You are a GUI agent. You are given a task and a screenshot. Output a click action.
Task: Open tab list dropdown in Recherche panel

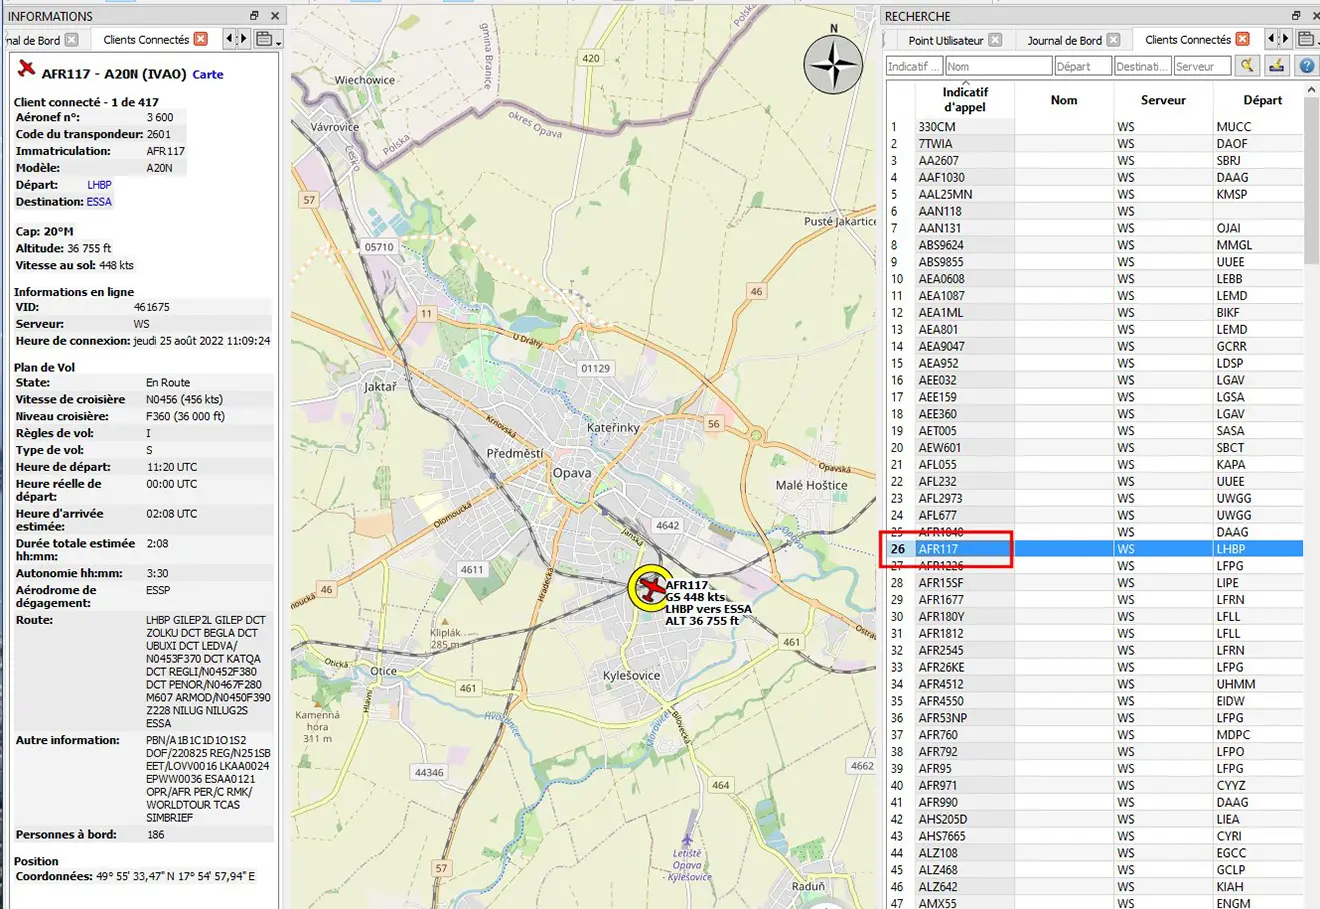click(x=1309, y=39)
